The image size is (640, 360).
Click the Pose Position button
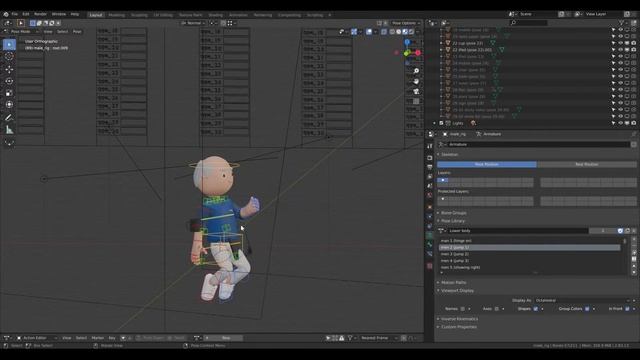click(487, 164)
